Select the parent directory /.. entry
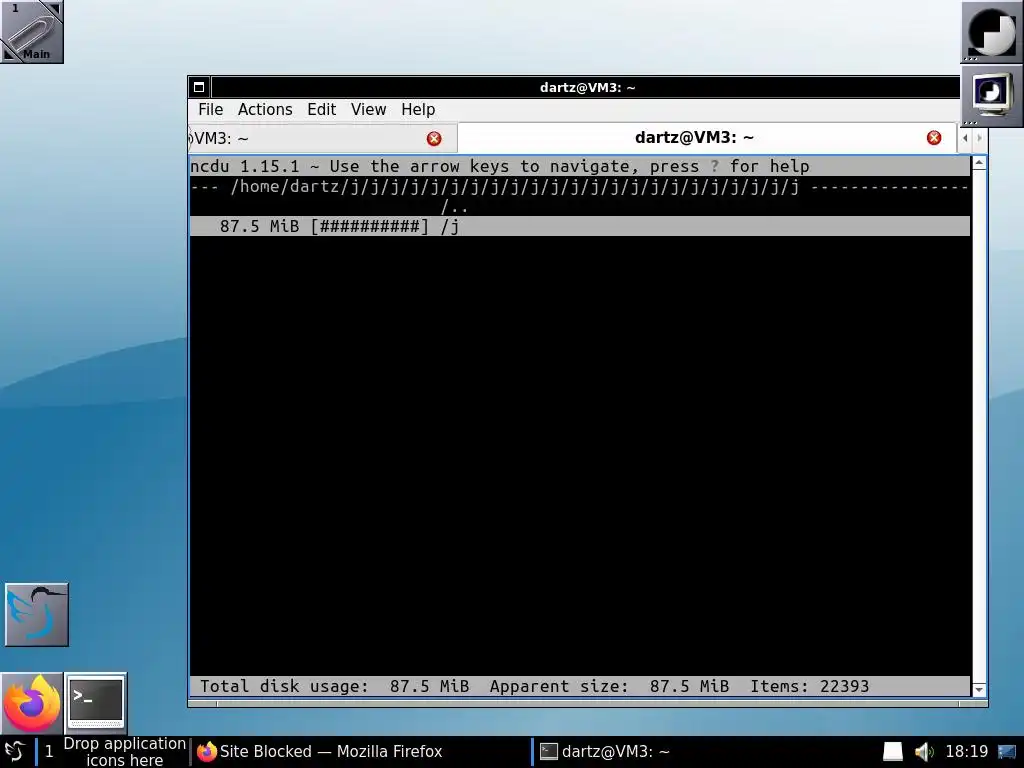 [455, 207]
